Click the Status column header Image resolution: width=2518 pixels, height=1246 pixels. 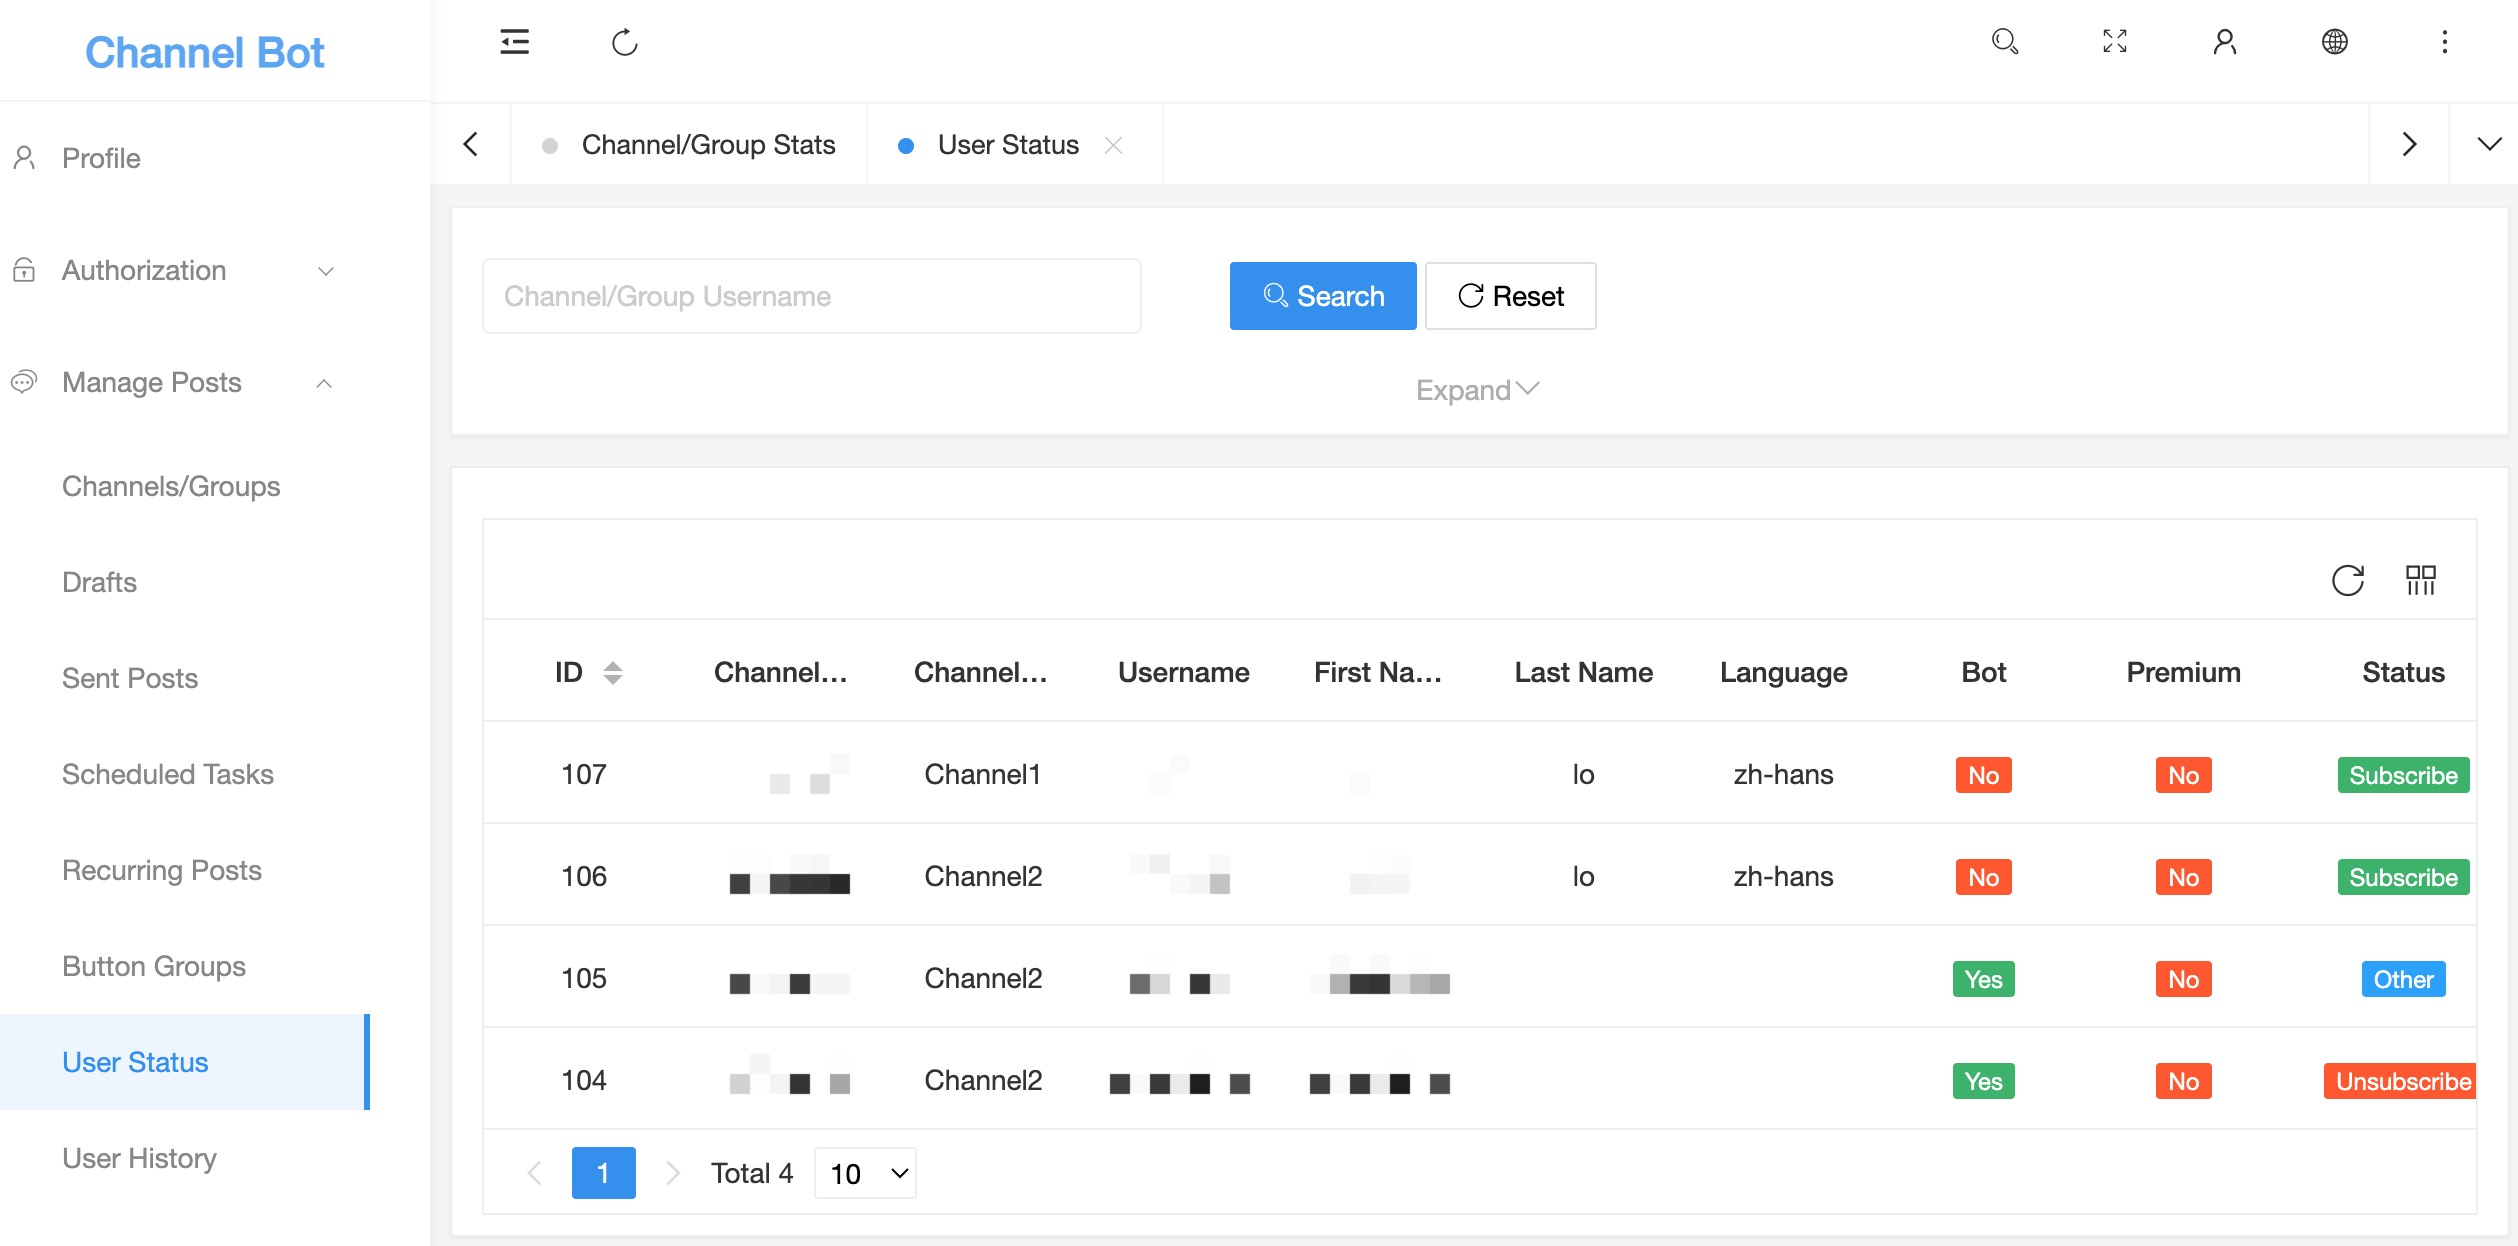[2403, 672]
